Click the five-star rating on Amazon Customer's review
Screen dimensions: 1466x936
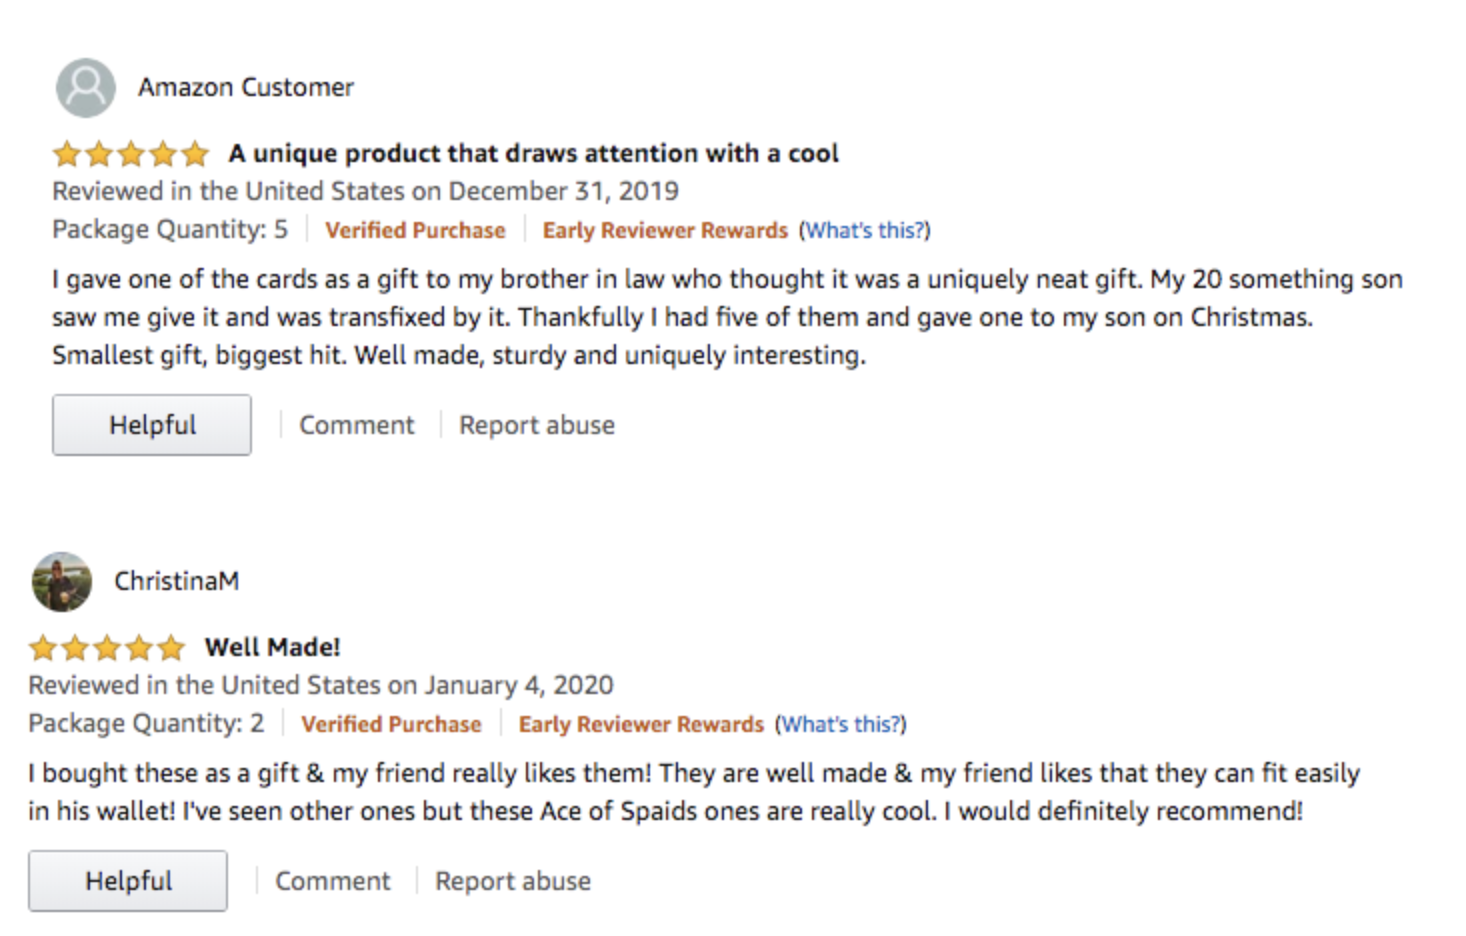click(x=131, y=154)
